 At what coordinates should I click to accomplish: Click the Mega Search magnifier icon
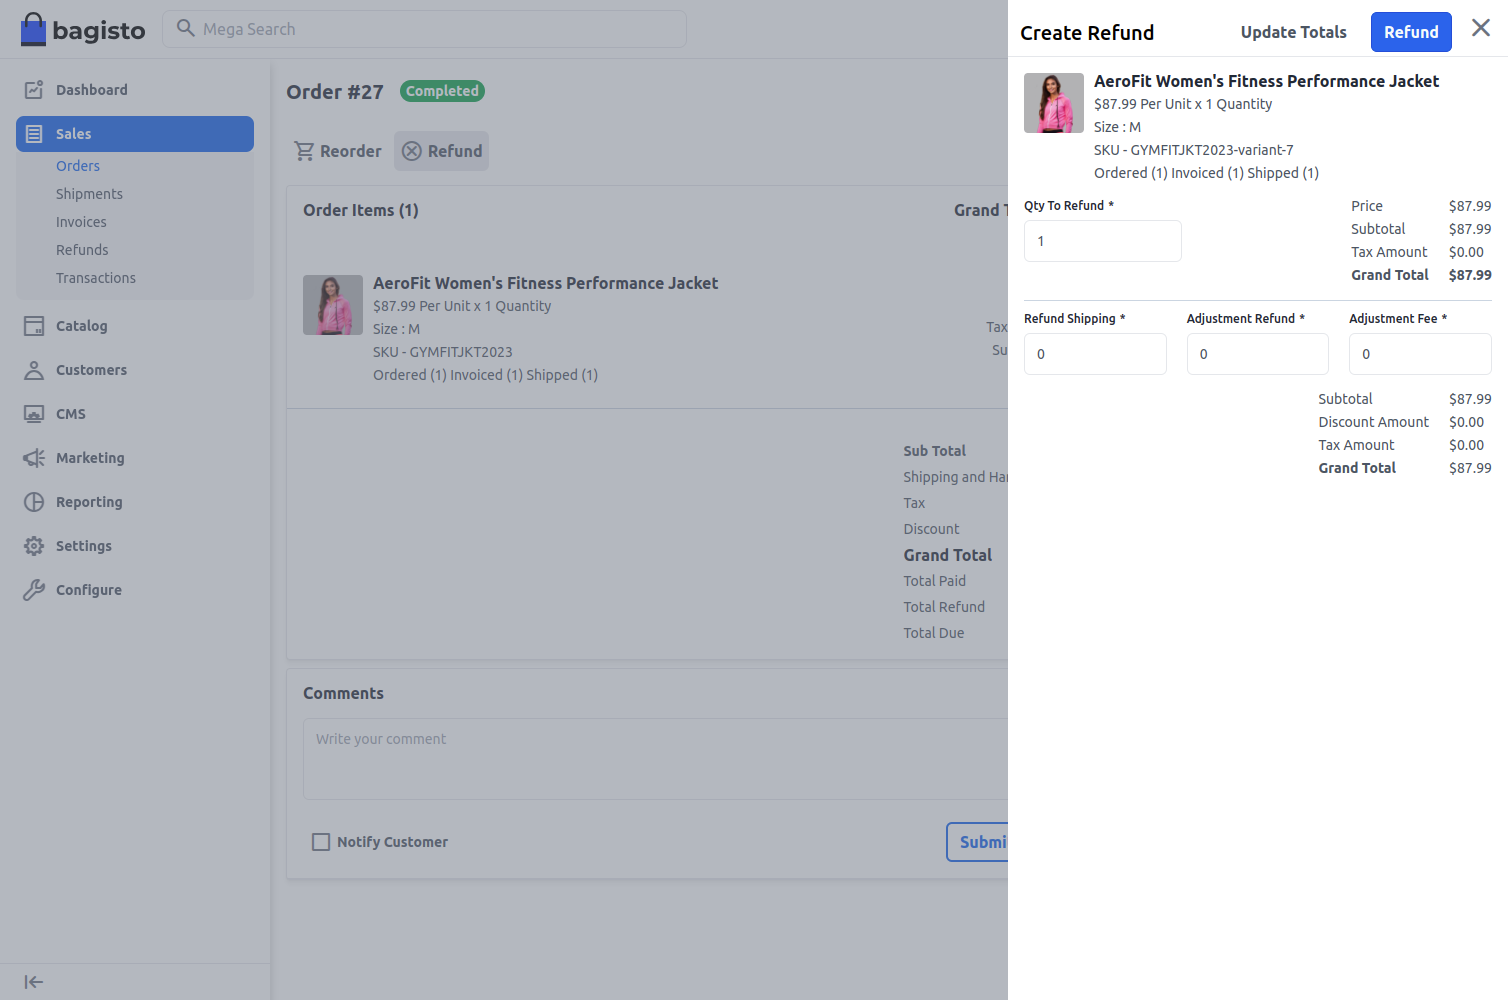point(185,28)
